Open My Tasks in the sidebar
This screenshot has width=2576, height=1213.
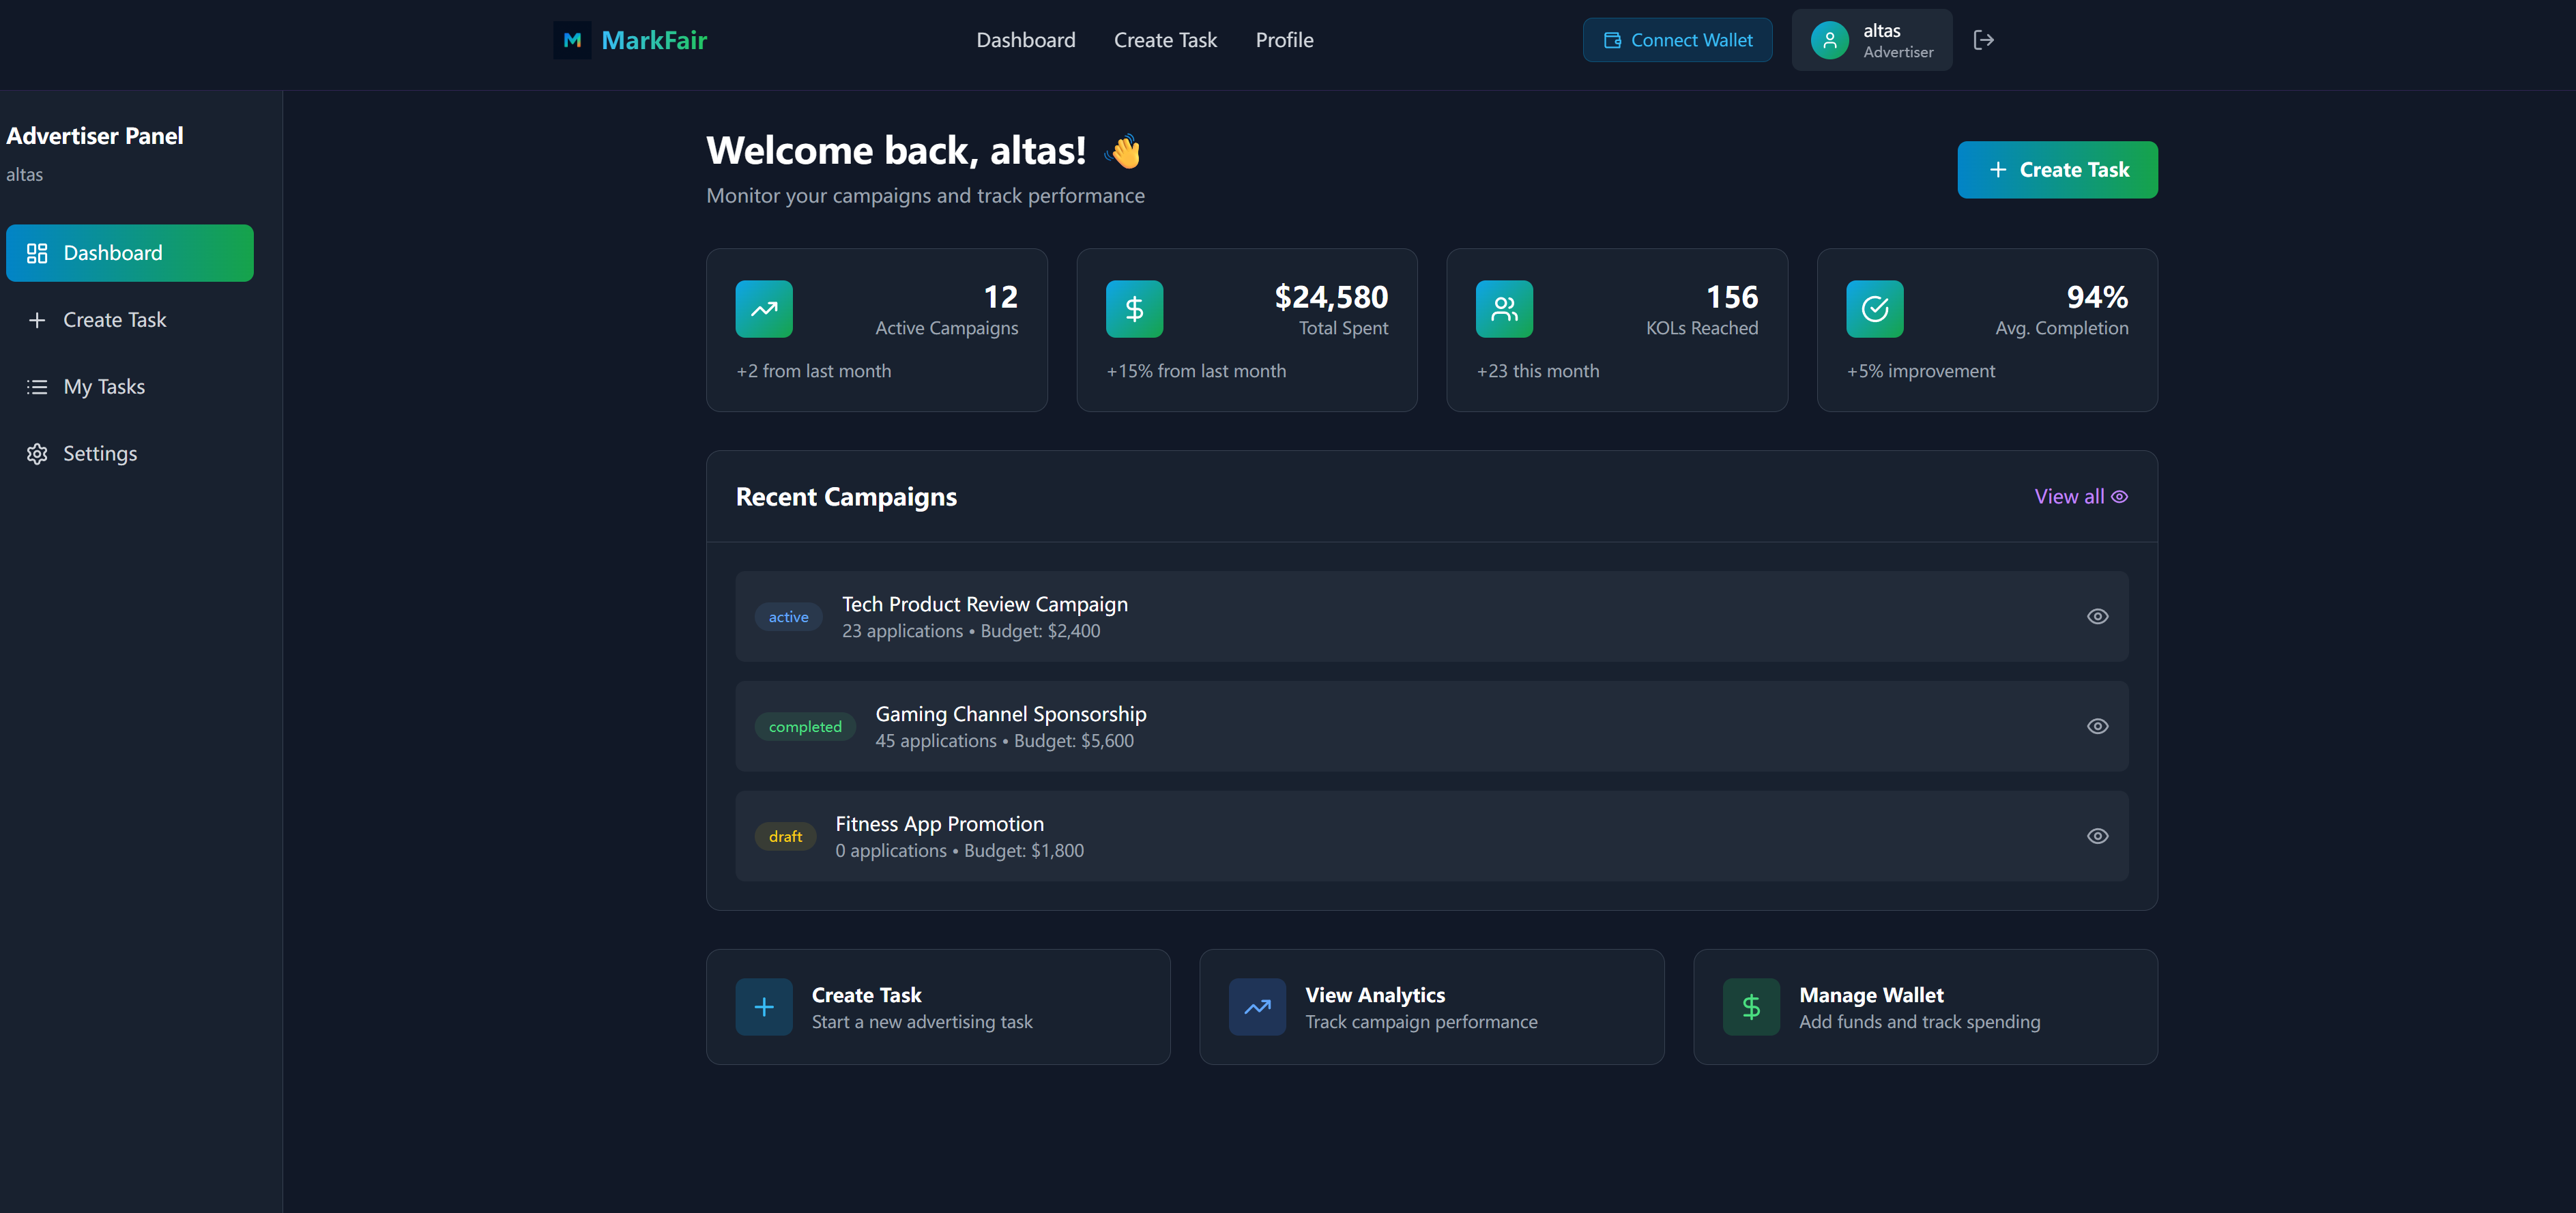tap(104, 387)
